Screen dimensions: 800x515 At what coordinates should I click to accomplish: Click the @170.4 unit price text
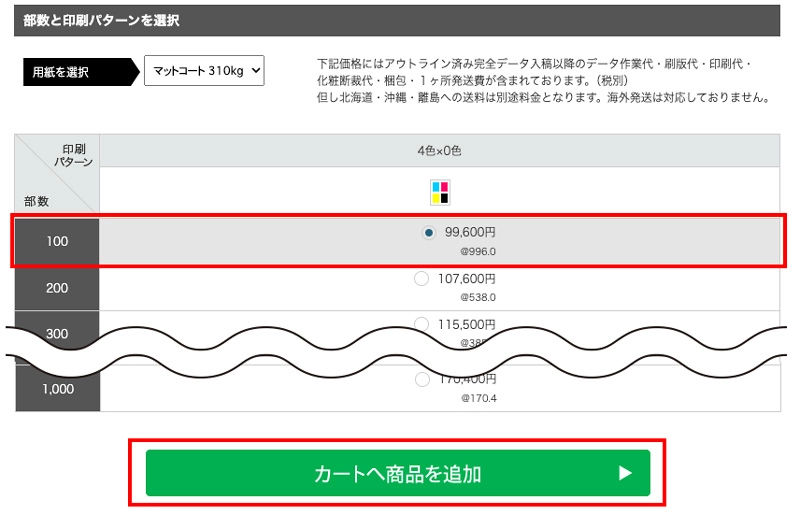478,398
